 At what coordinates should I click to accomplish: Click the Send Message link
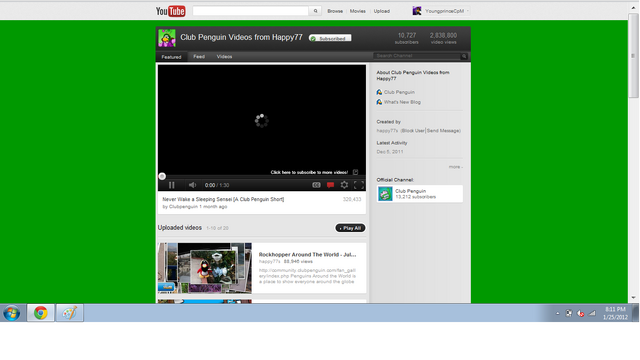(x=443, y=131)
